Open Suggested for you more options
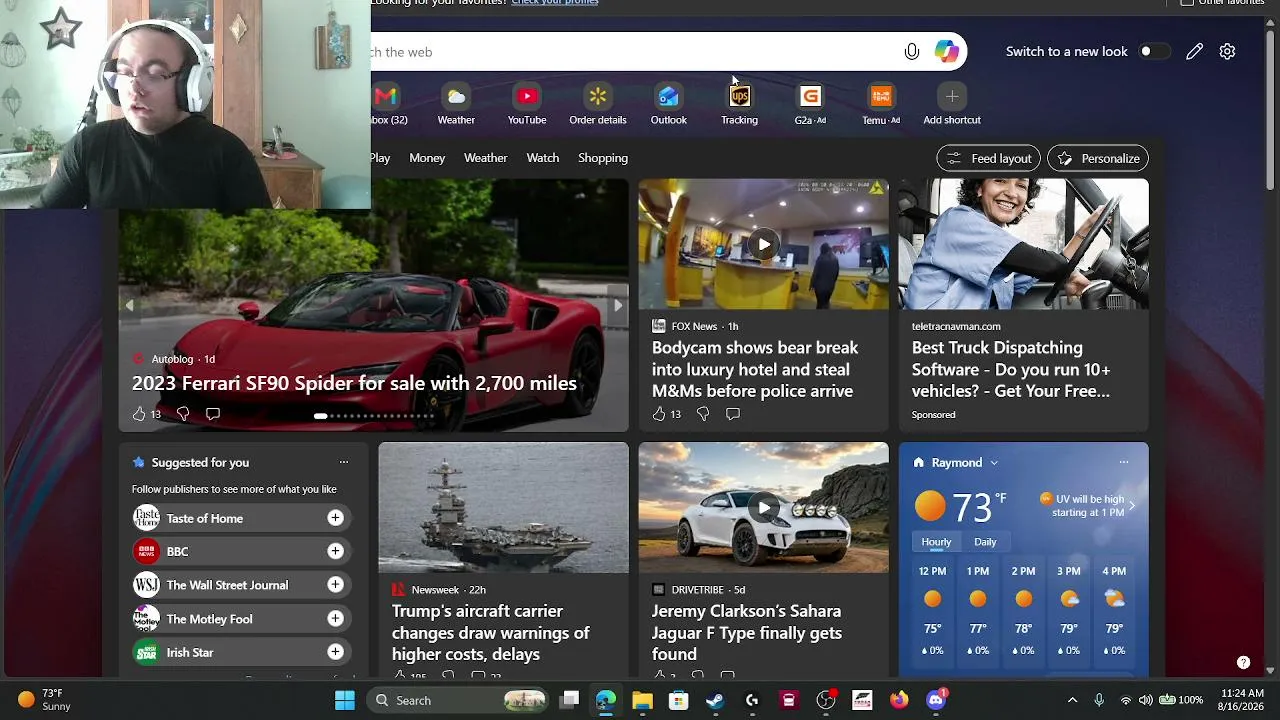The image size is (1280, 720). pos(343,462)
